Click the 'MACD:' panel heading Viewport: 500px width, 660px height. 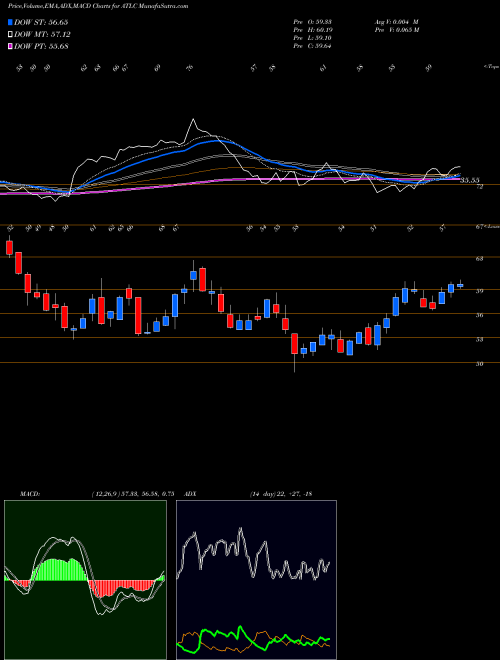pos(29,494)
